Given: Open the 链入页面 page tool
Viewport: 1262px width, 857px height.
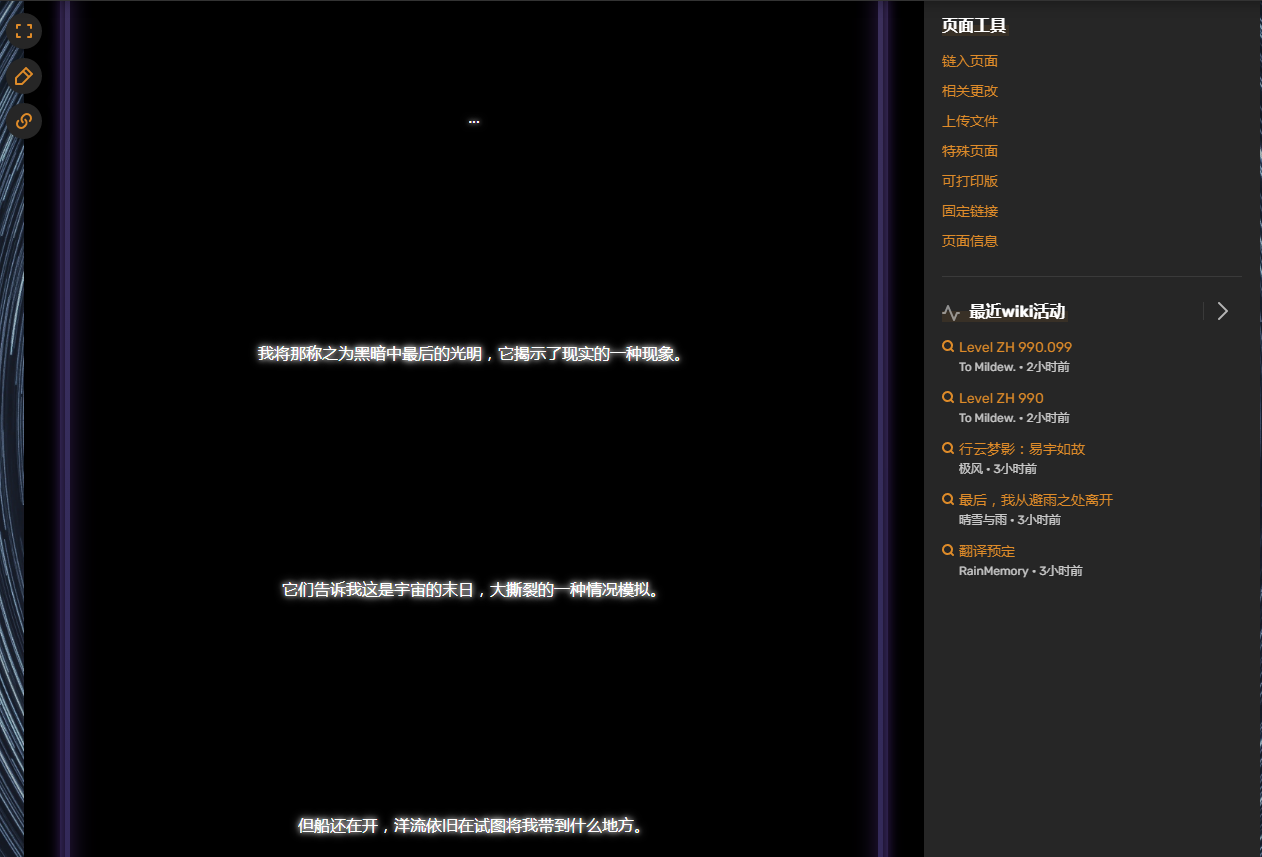Looking at the screenshot, I should (x=969, y=61).
